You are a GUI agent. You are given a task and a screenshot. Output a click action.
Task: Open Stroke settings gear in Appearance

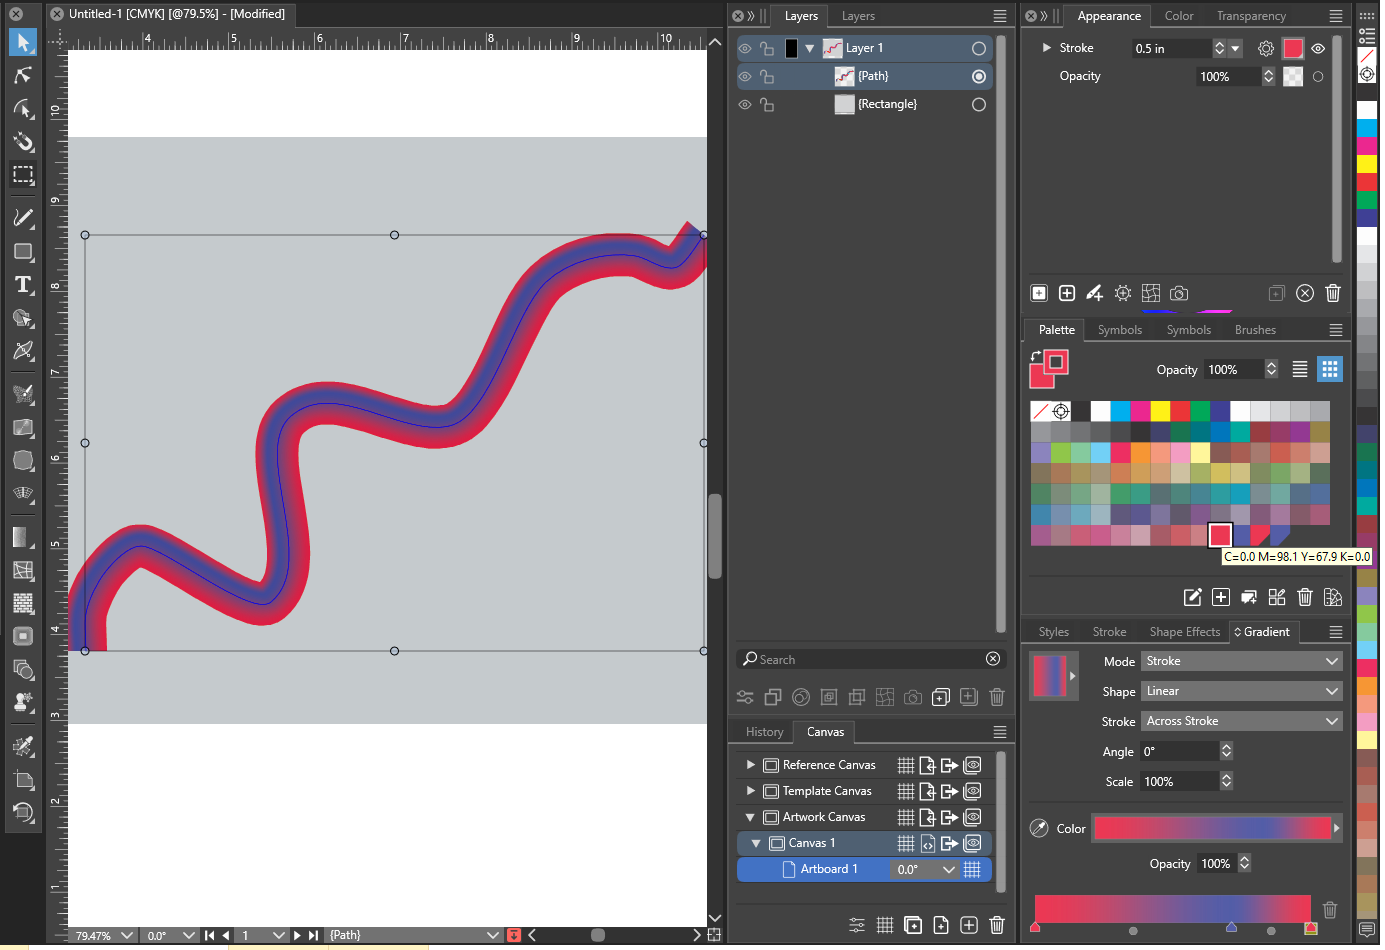click(1265, 48)
